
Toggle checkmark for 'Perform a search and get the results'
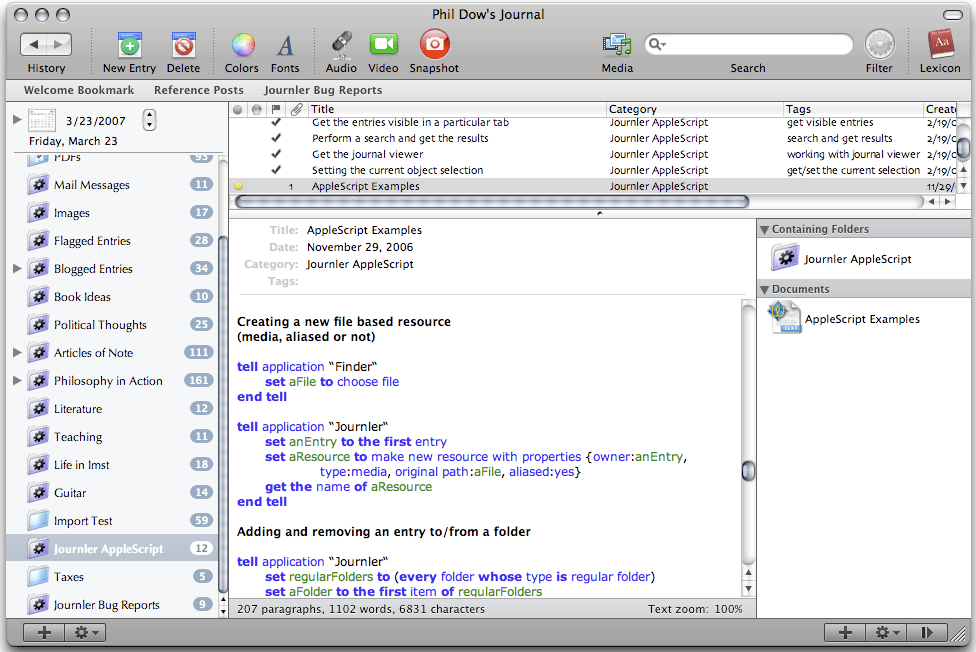coord(276,138)
